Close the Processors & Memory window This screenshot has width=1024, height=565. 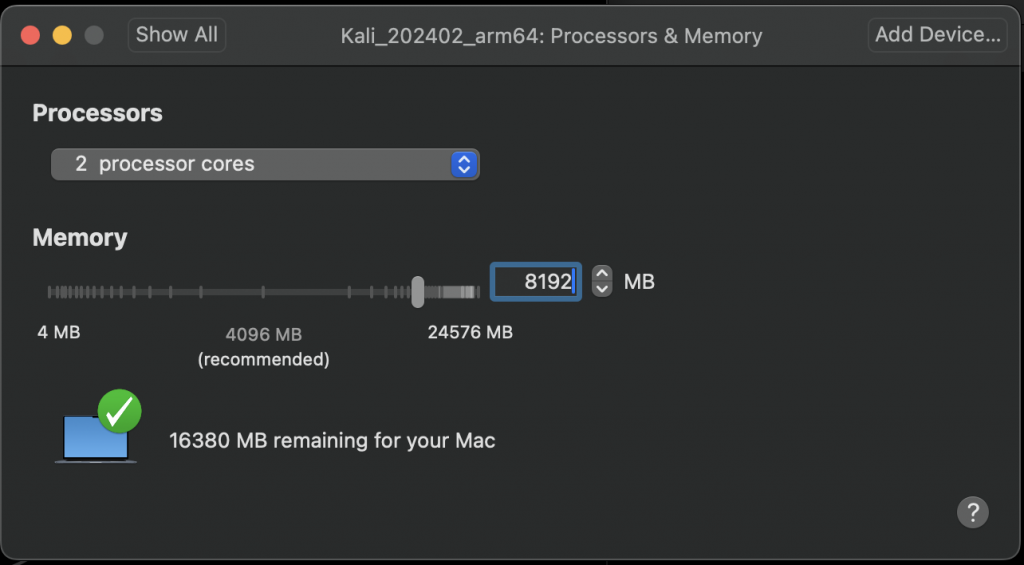coord(30,35)
